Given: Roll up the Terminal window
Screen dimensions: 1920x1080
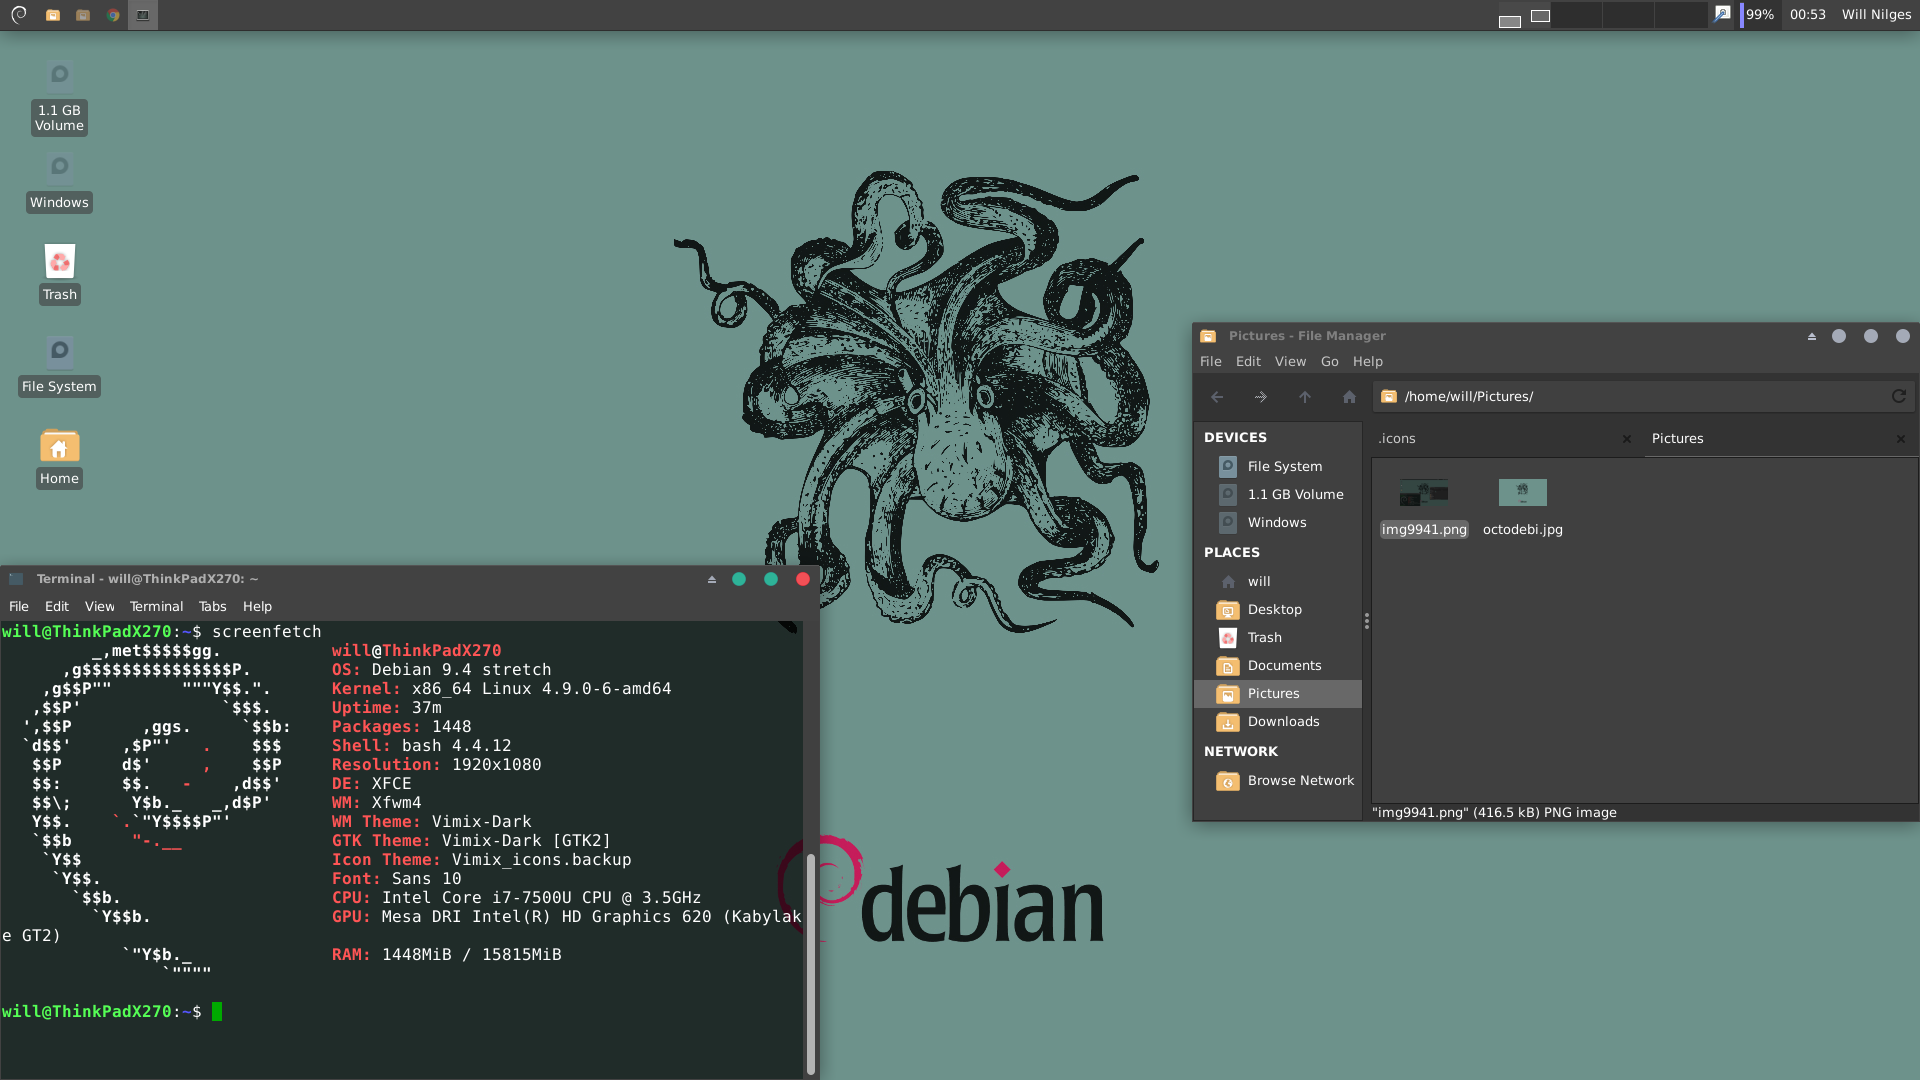Looking at the screenshot, I should click(712, 580).
